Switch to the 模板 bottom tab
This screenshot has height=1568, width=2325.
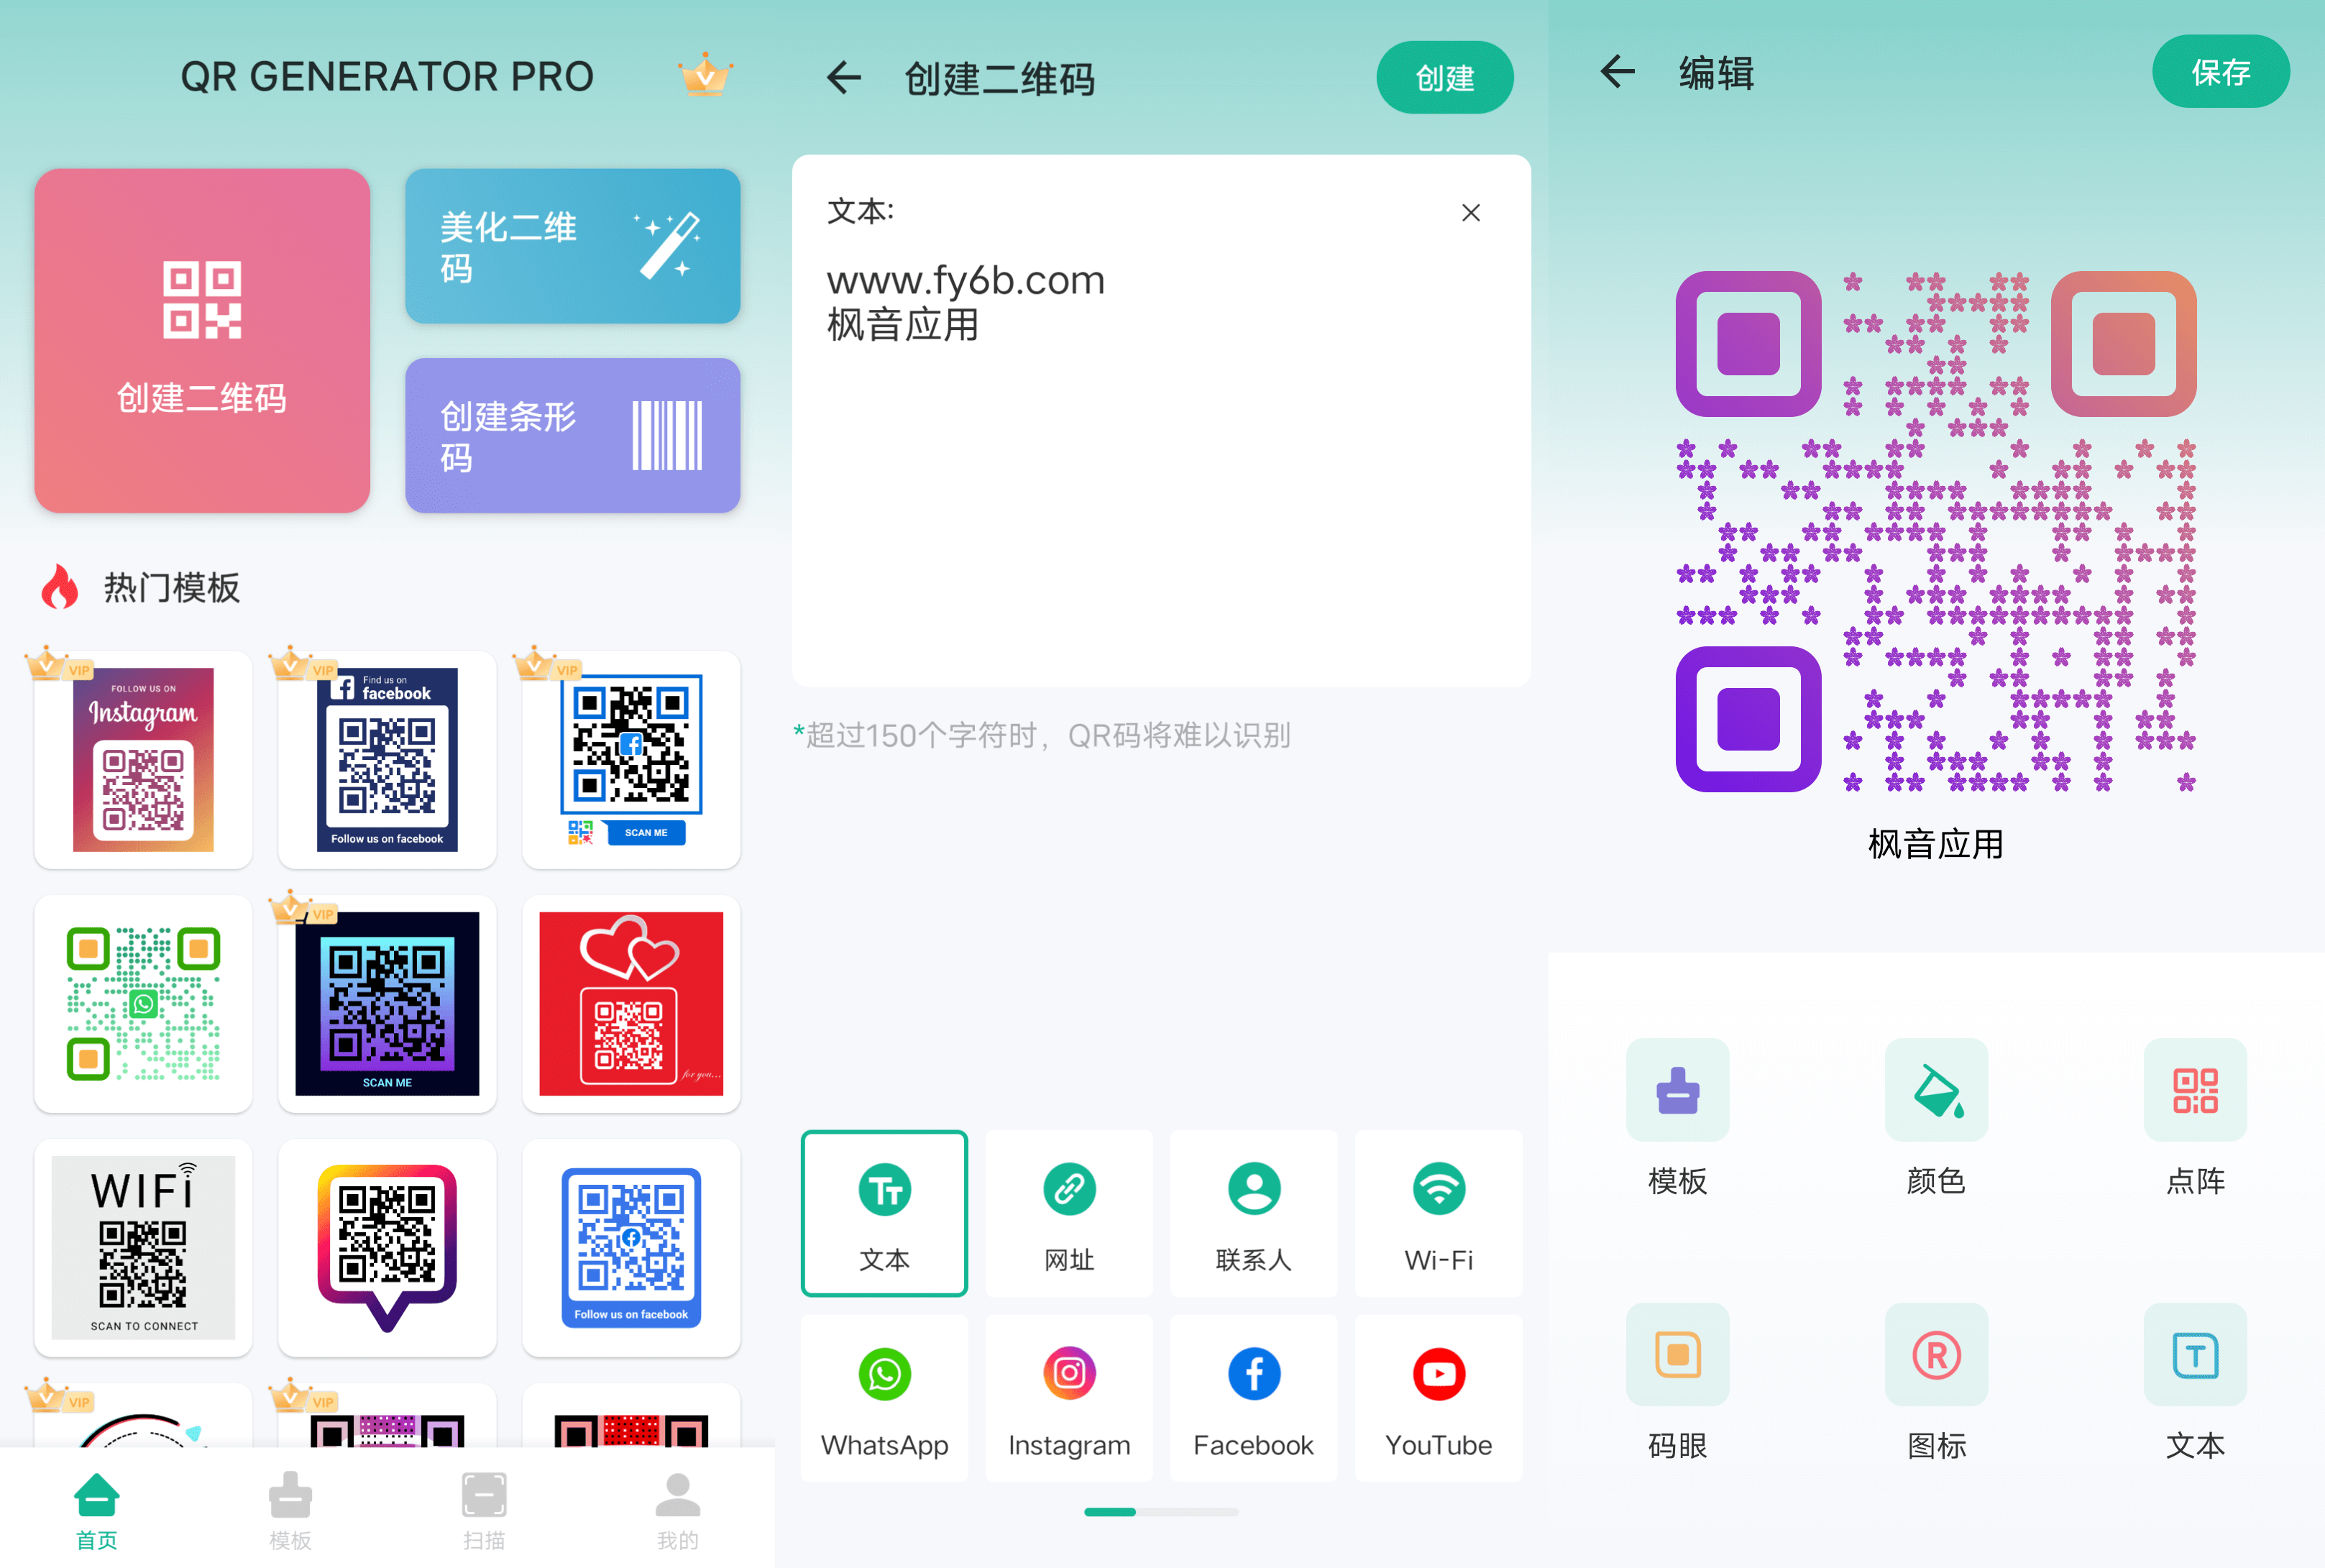tap(290, 1511)
